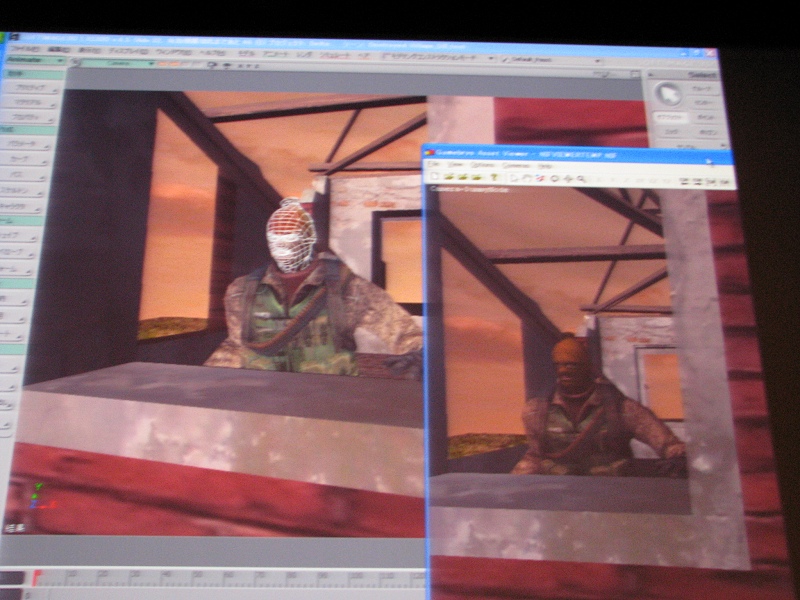The image size is (800, 600).
Task: Open the ディスプレイ menu
Action: pyautogui.click(x=129, y=51)
